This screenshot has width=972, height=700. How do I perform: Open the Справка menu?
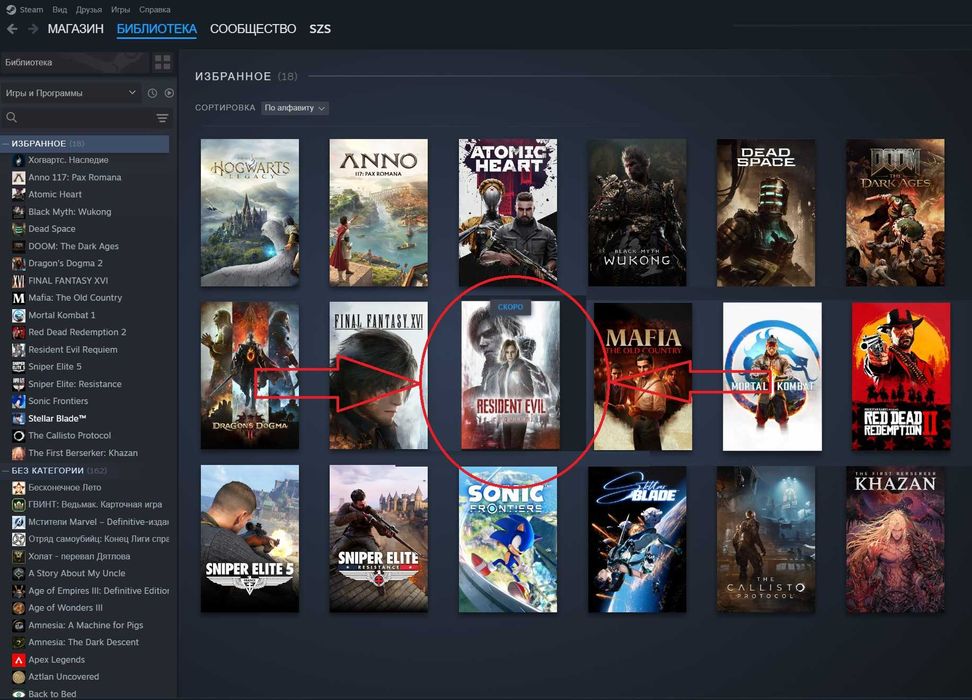(x=154, y=9)
